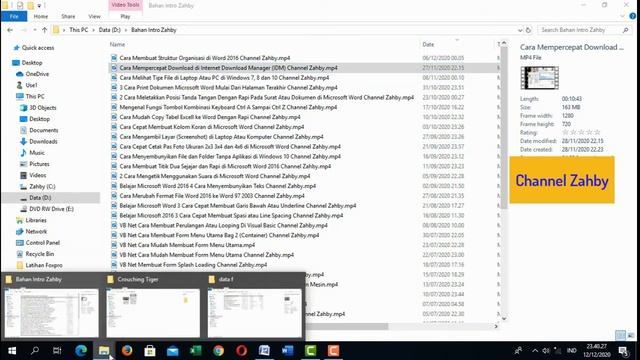The image size is (640, 360).
Task: Open taskbar Search
Action: (x=35, y=351)
